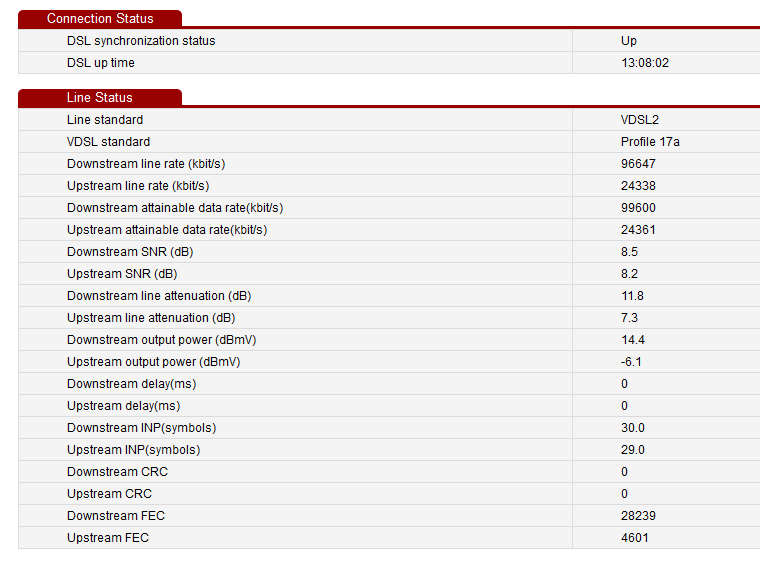
Task: Select Downstream output power value 14.4
Action: [x=632, y=340]
